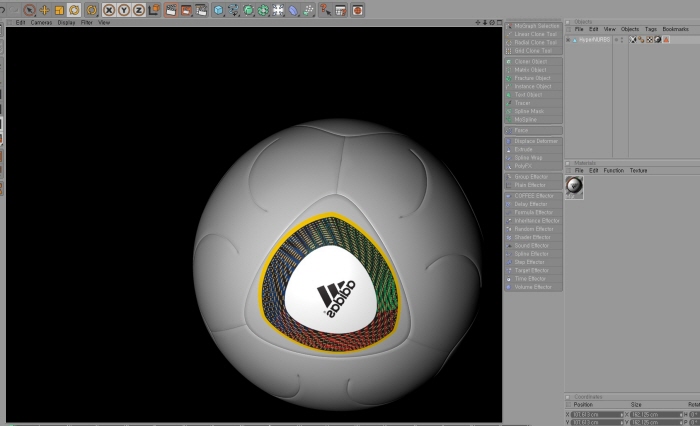Add a Cloner Object

click(533, 62)
